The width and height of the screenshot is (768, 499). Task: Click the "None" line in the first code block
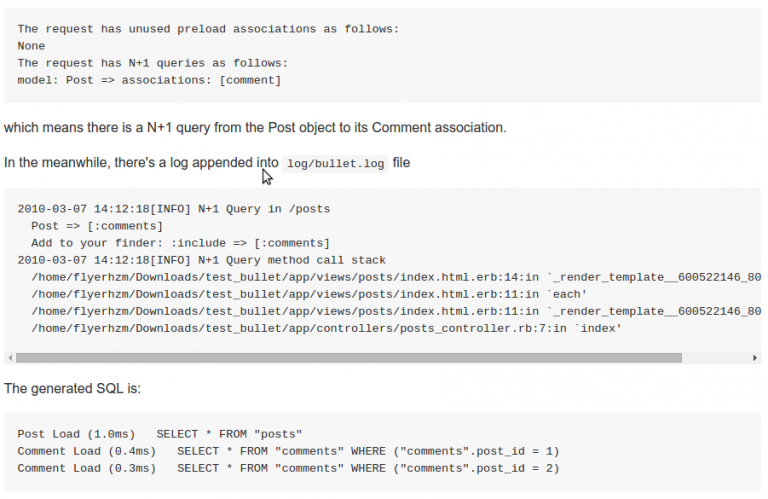[x=31, y=46]
